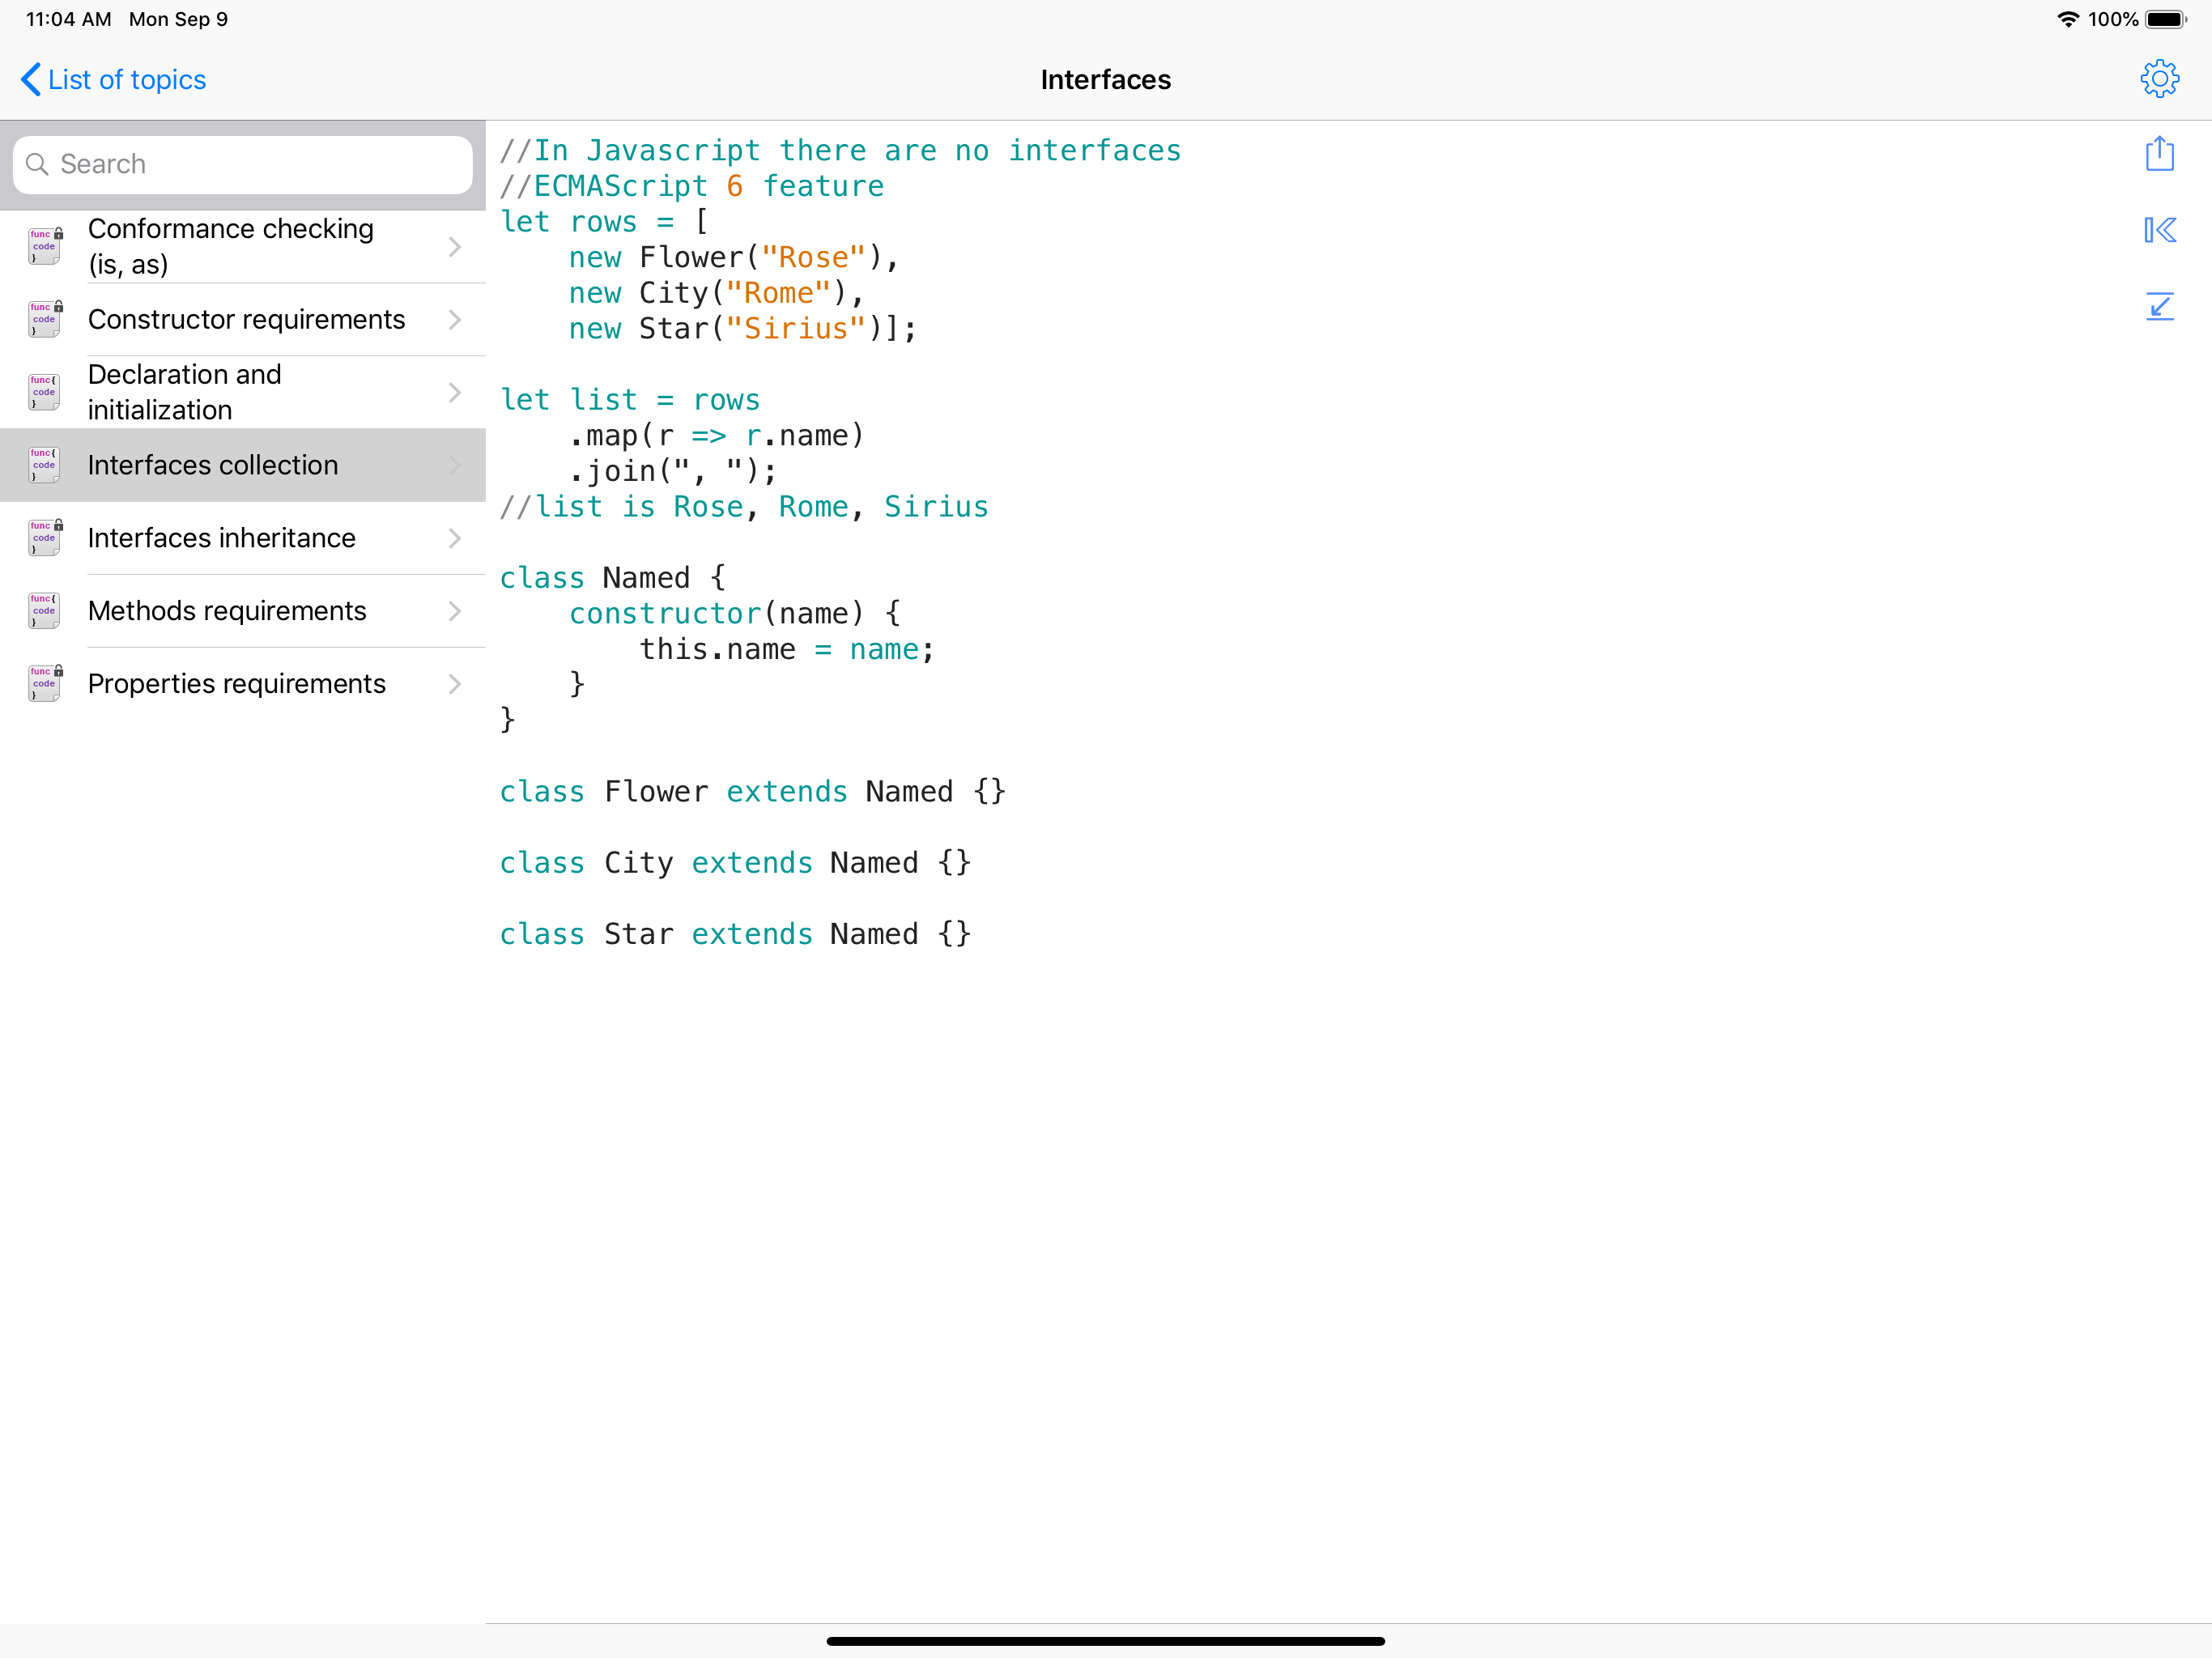2212x1658 pixels.
Task: Click code icon beside Constructor requirements
Action: [x=44, y=319]
